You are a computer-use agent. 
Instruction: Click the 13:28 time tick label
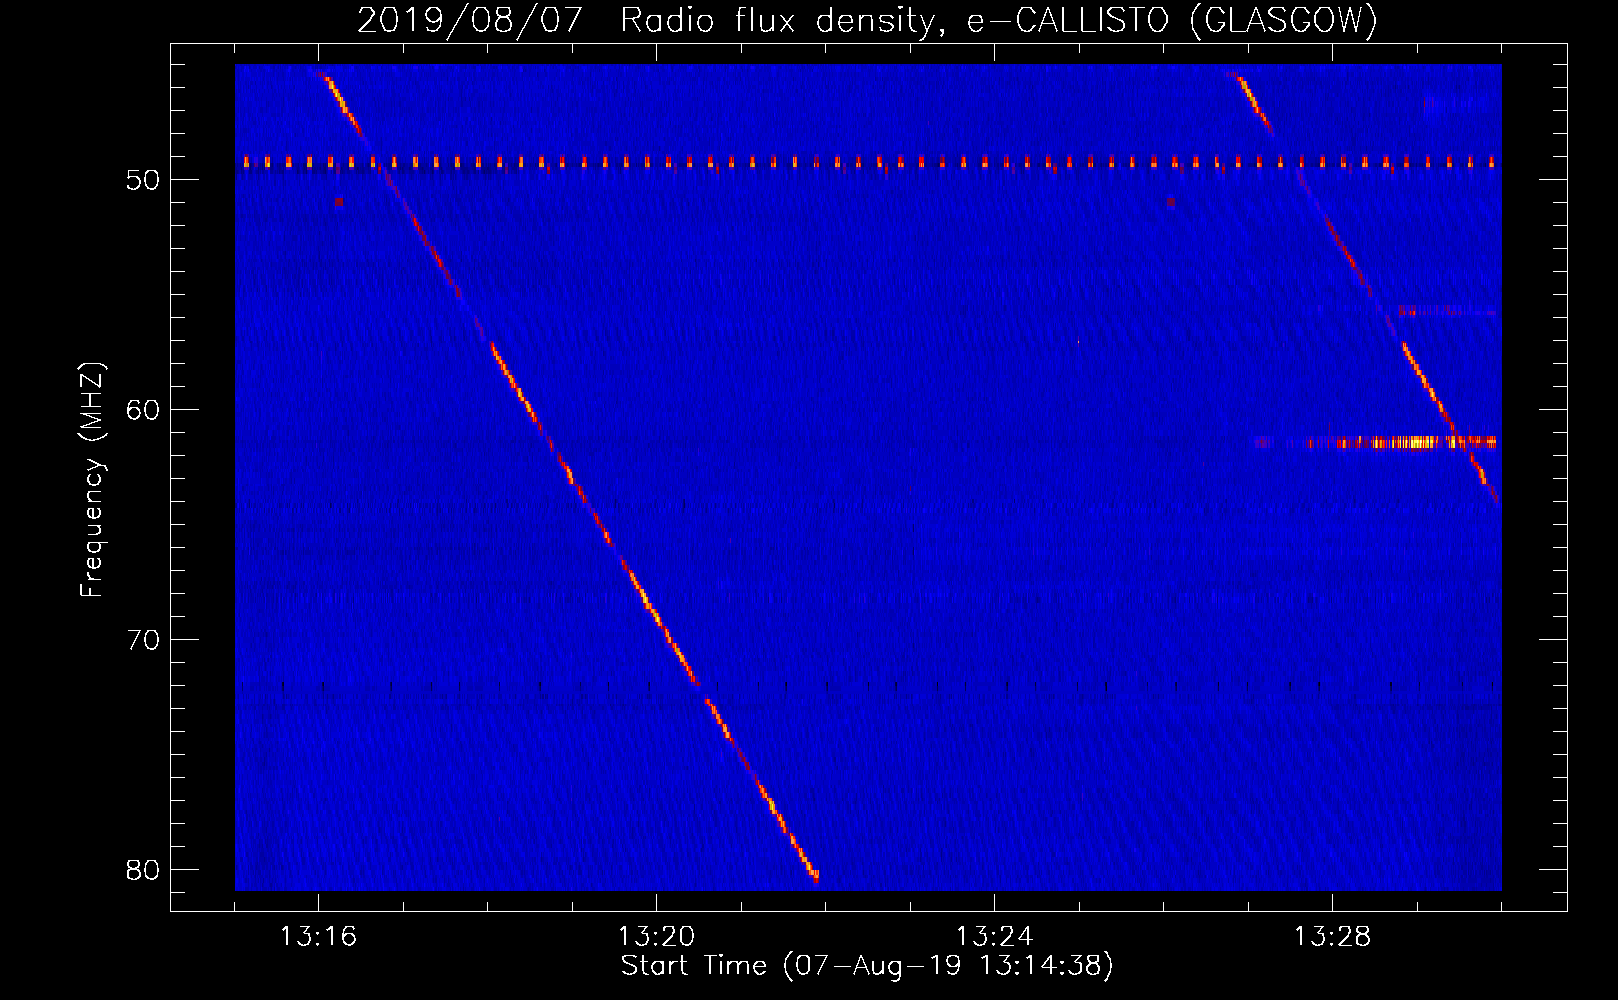coord(1332,937)
